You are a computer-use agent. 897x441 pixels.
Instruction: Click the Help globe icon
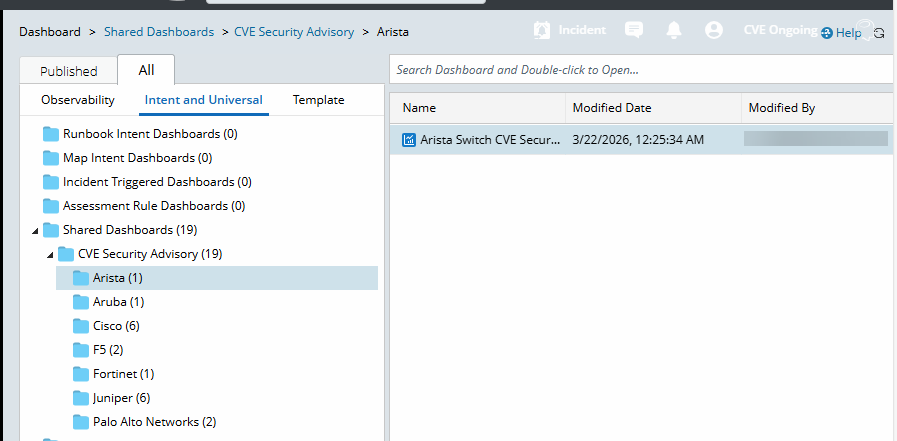point(827,33)
